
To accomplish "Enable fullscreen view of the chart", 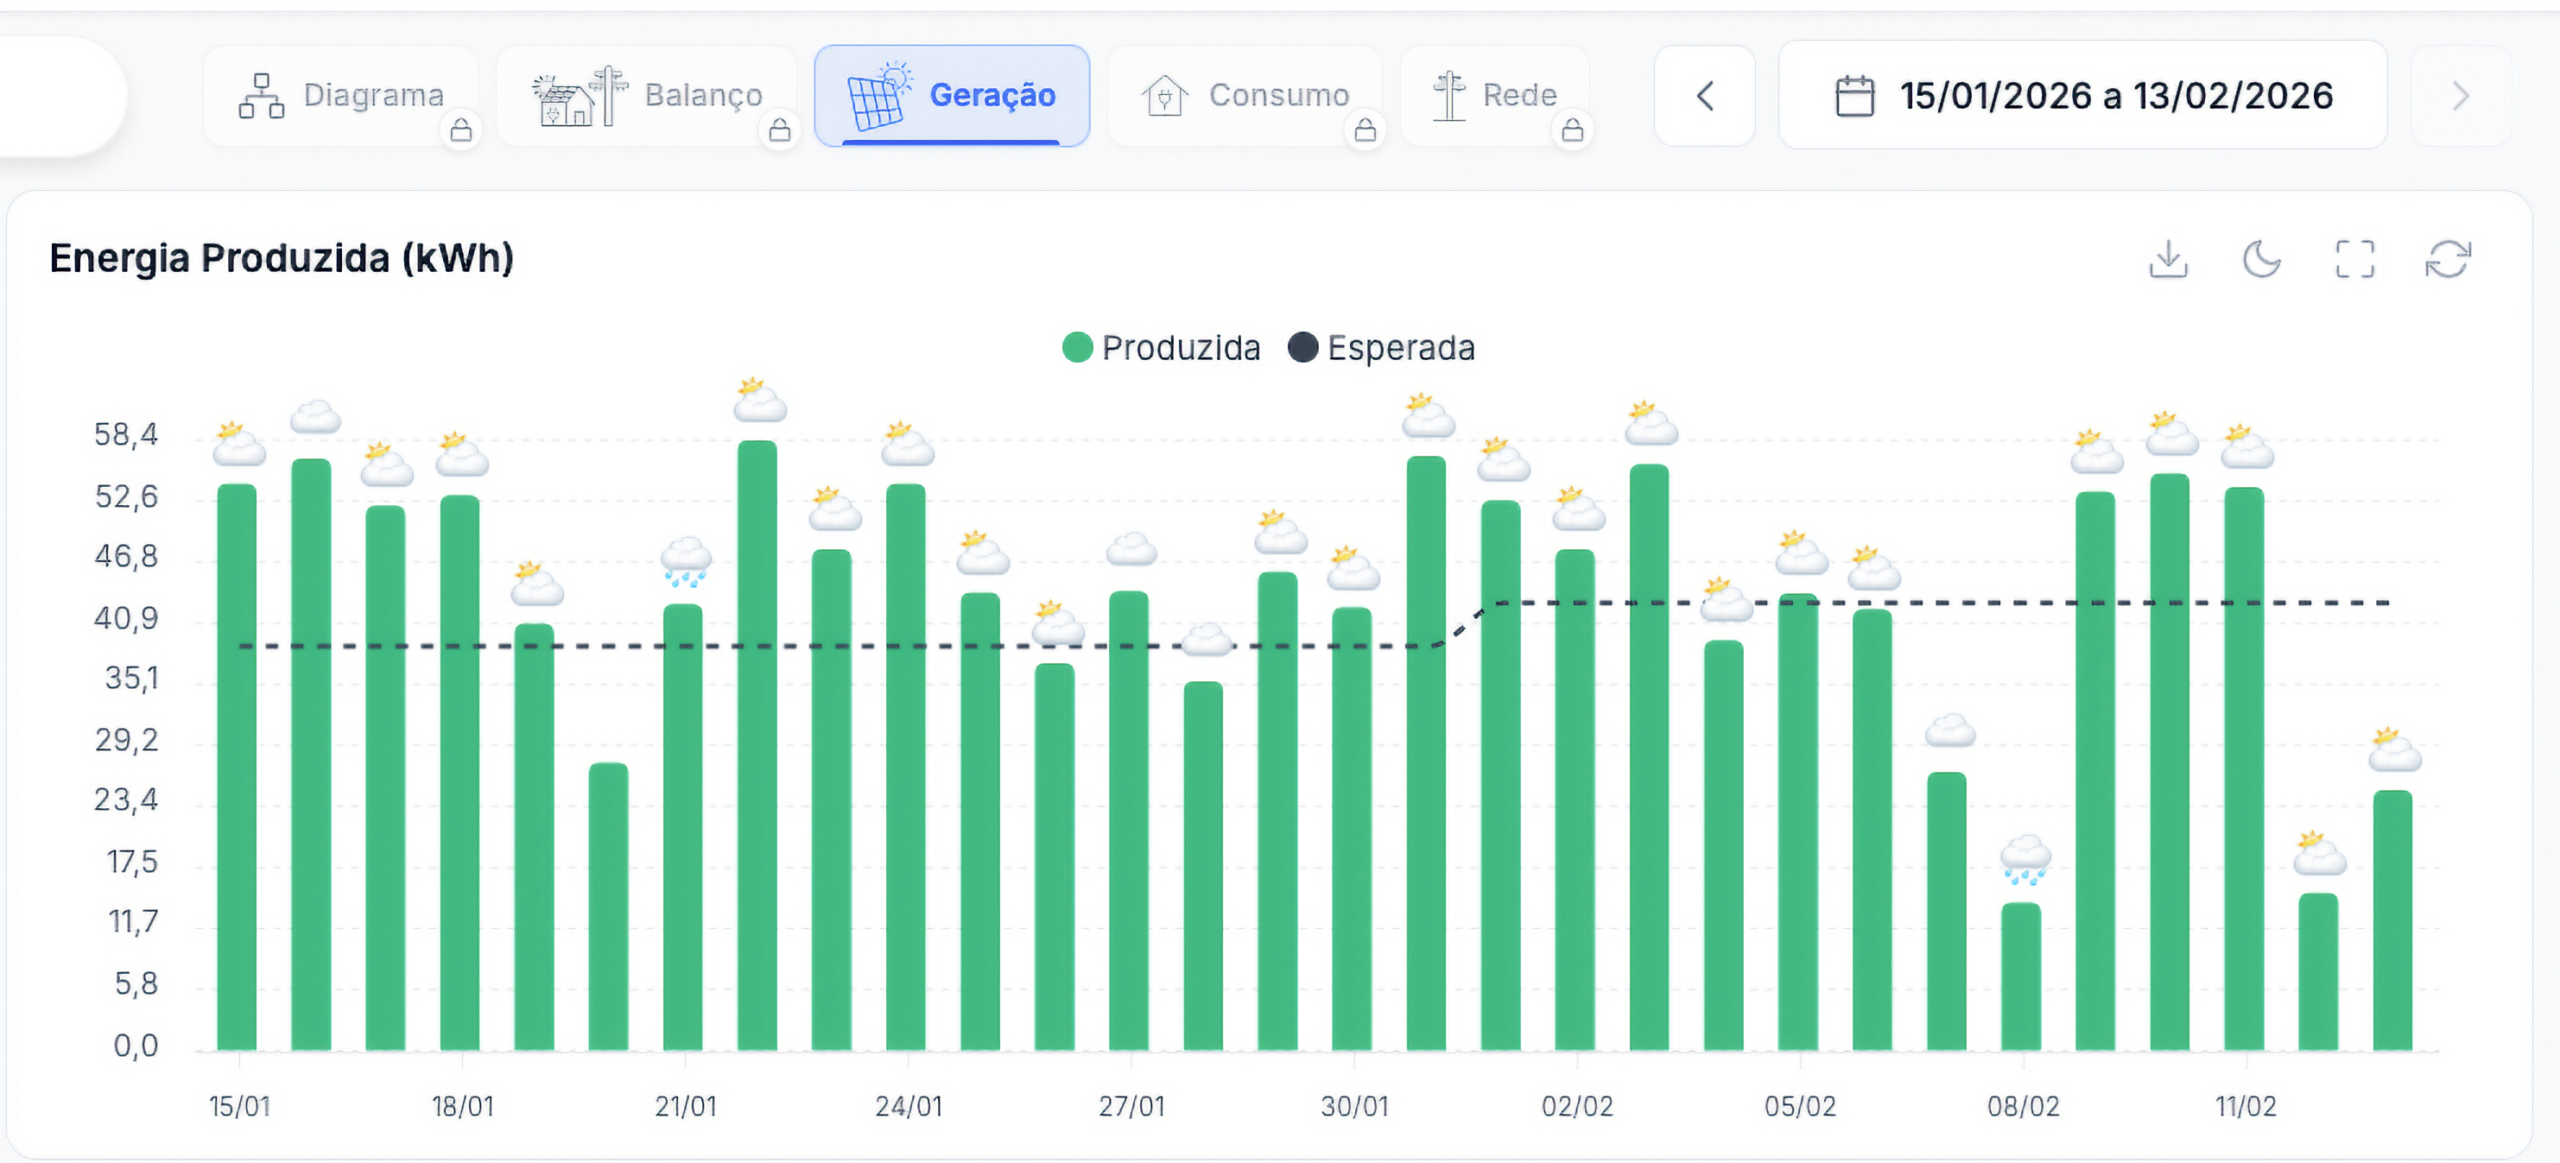I will click(x=2354, y=259).
